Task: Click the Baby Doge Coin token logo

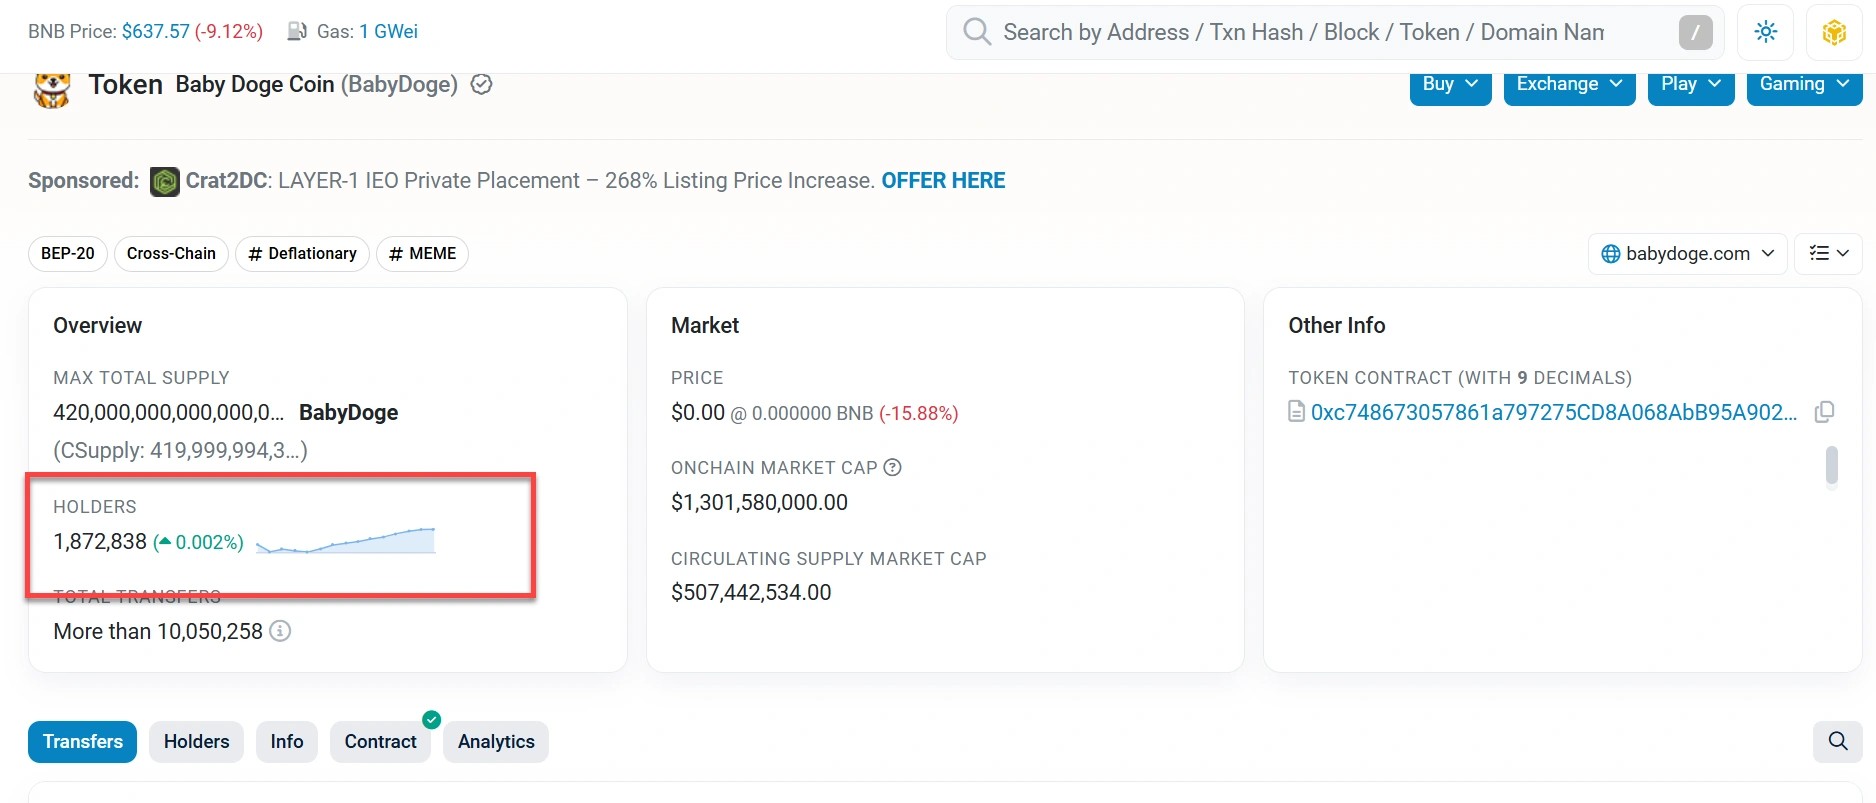Action: tap(52, 89)
